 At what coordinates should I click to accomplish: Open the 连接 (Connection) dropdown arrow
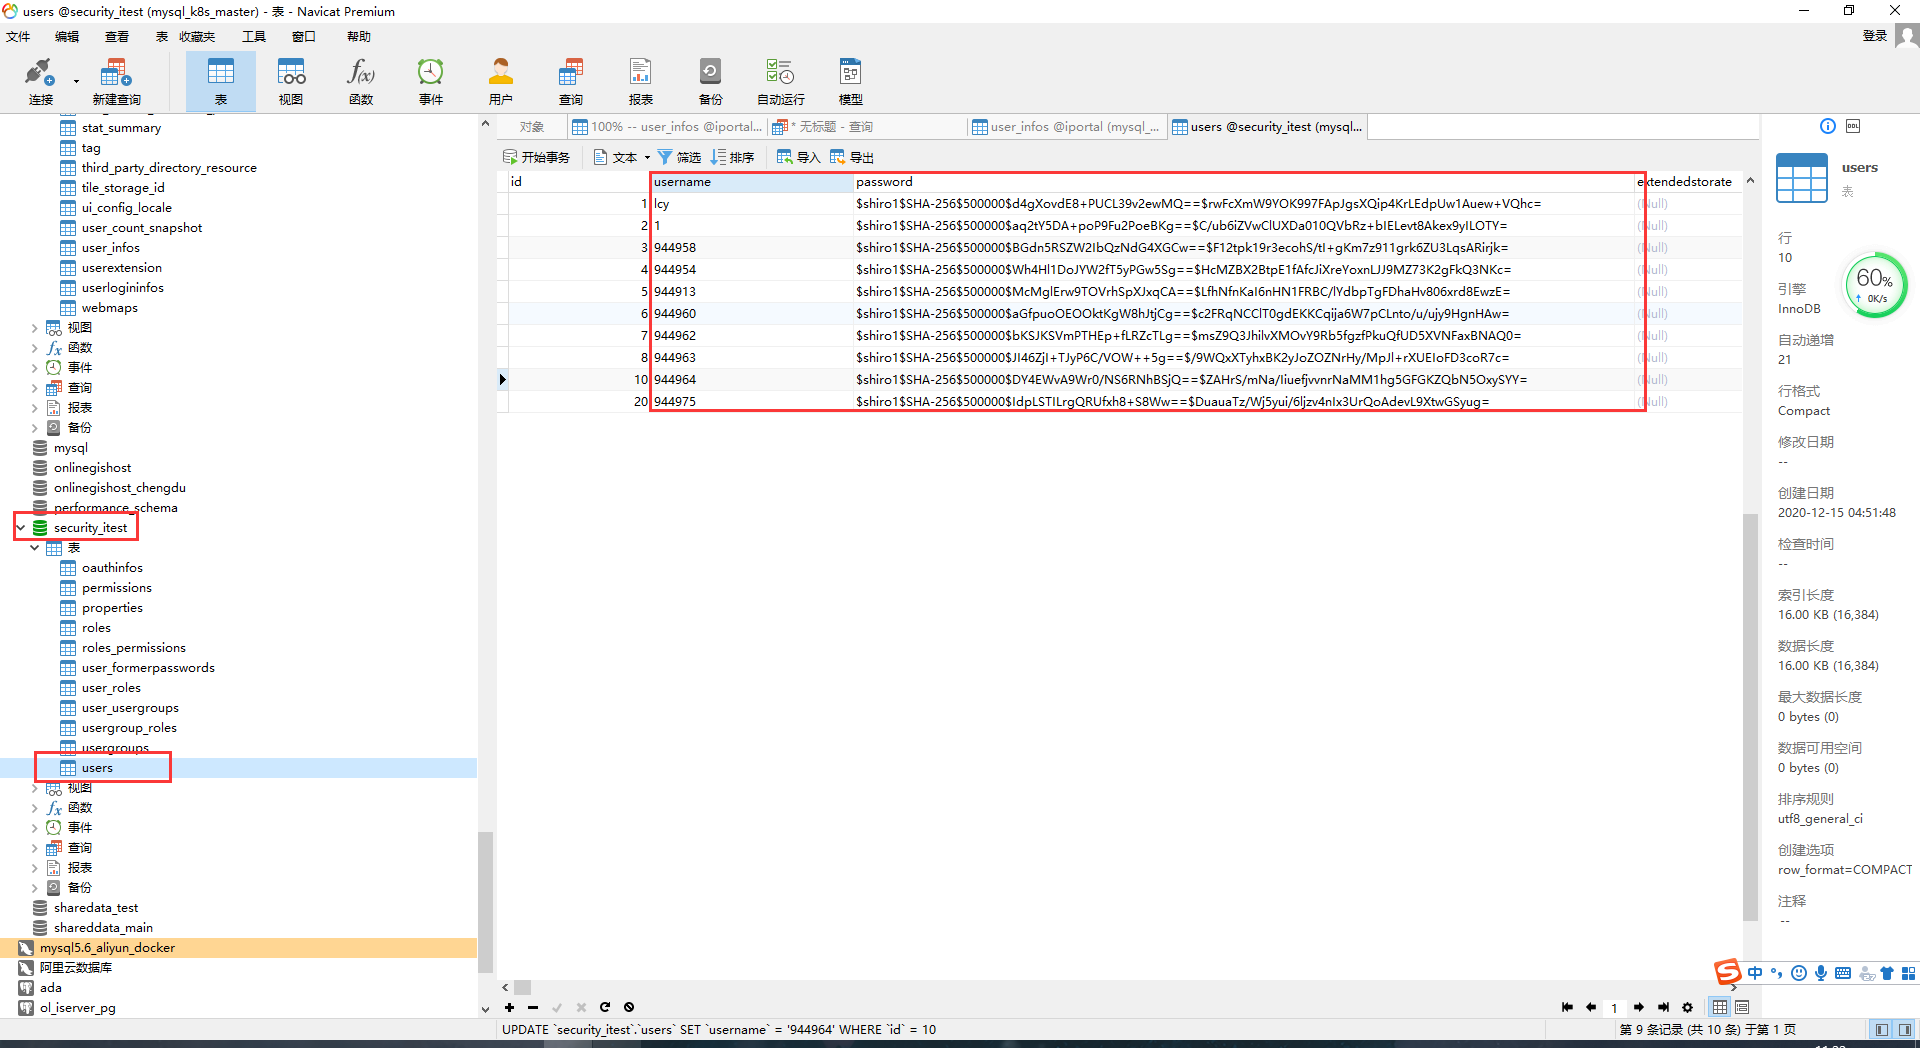pyautogui.click(x=76, y=81)
